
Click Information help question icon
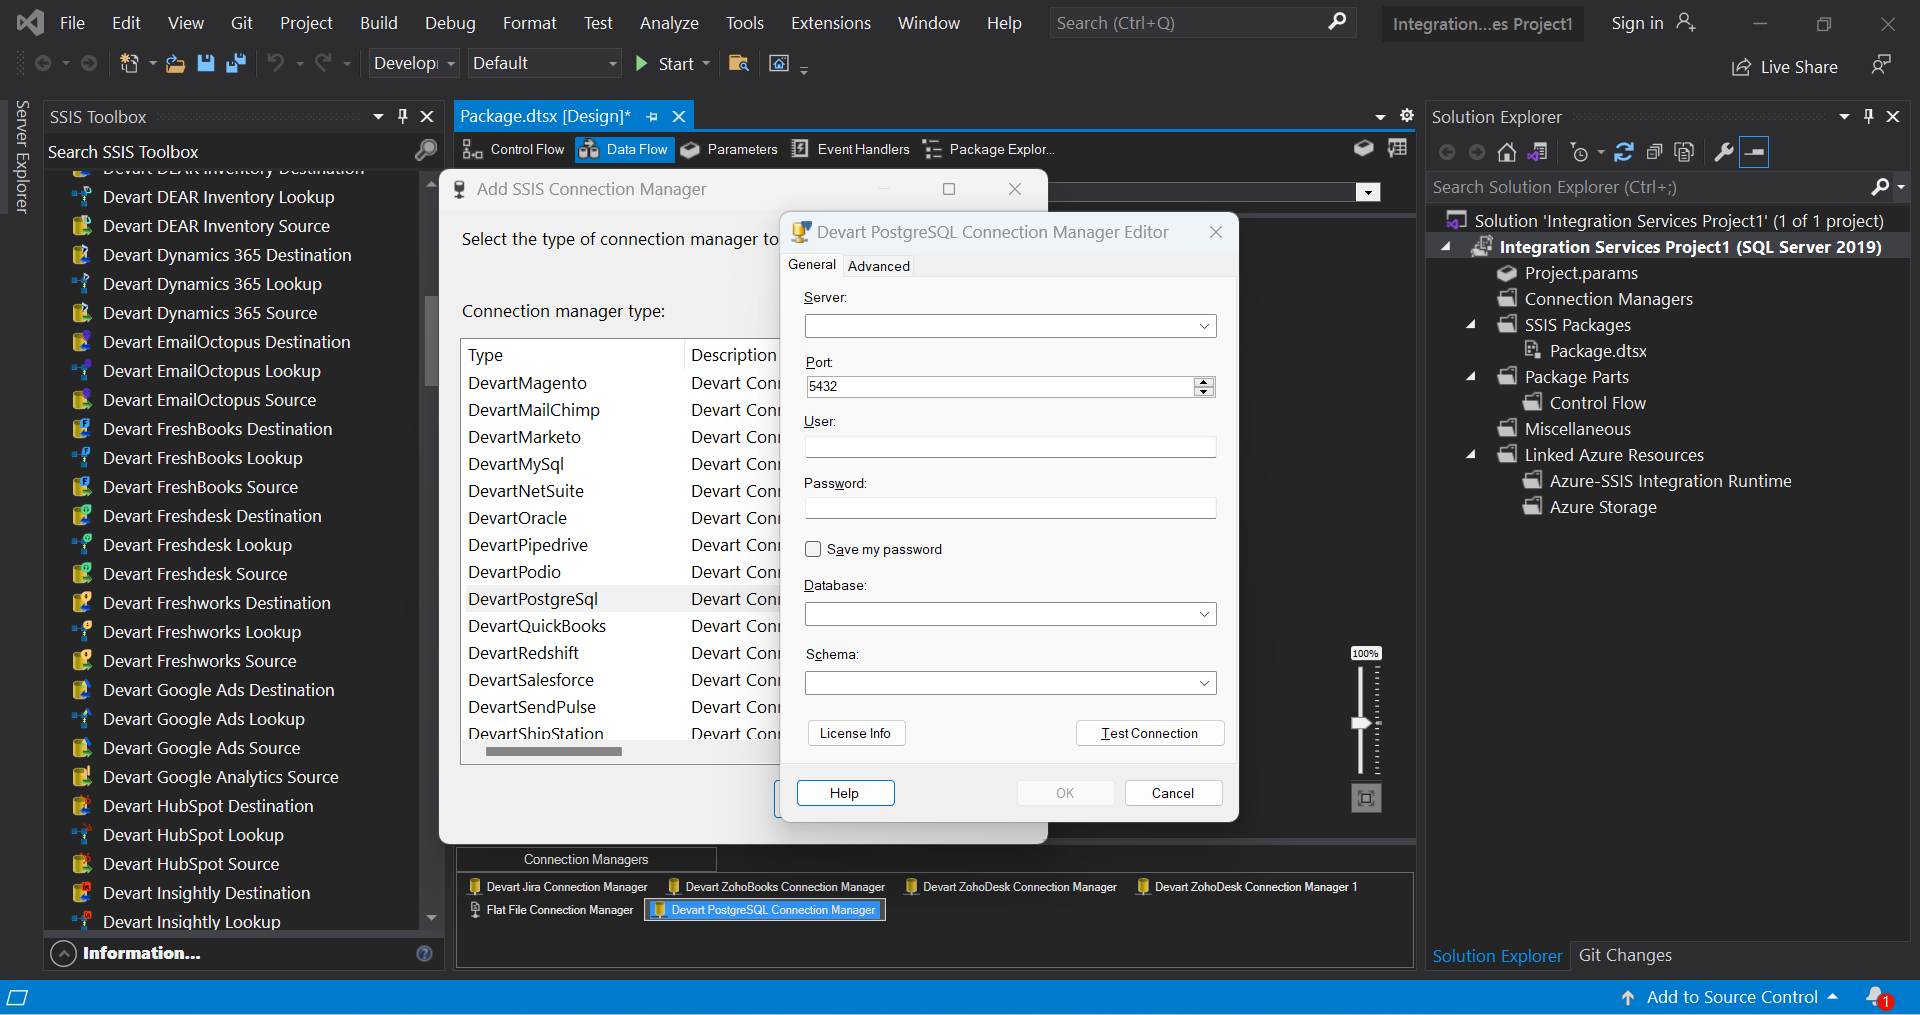(x=424, y=953)
